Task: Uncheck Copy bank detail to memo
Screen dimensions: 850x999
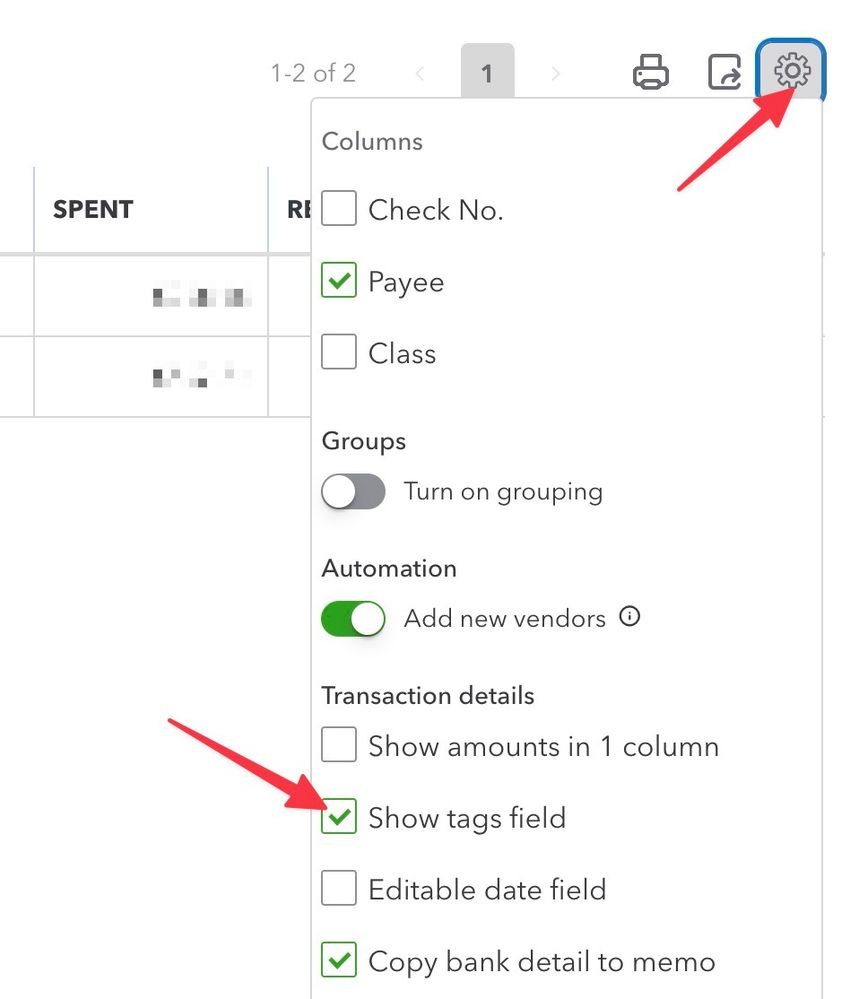Action: click(x=339, y=961)
